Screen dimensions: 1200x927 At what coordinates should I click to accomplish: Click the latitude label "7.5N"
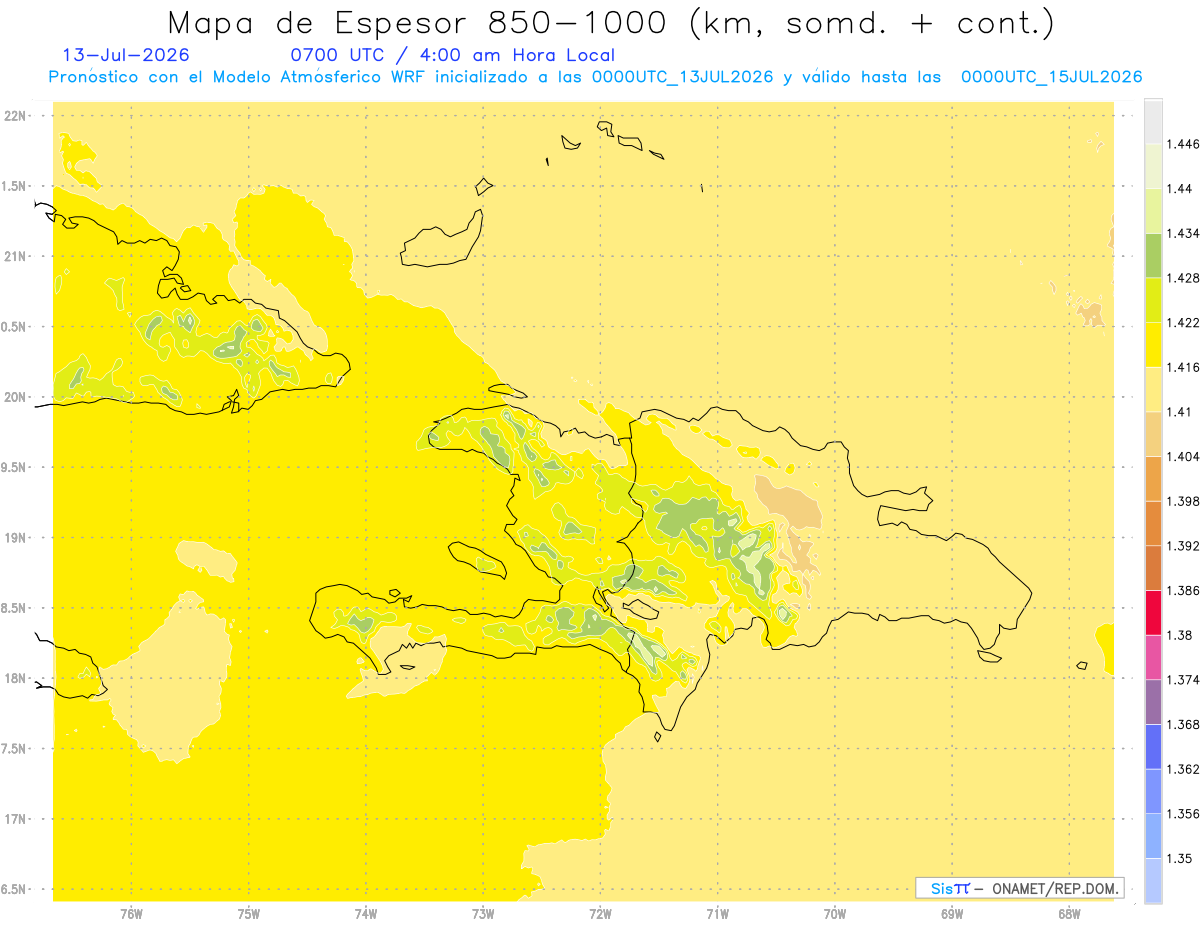tap(14, 749)
